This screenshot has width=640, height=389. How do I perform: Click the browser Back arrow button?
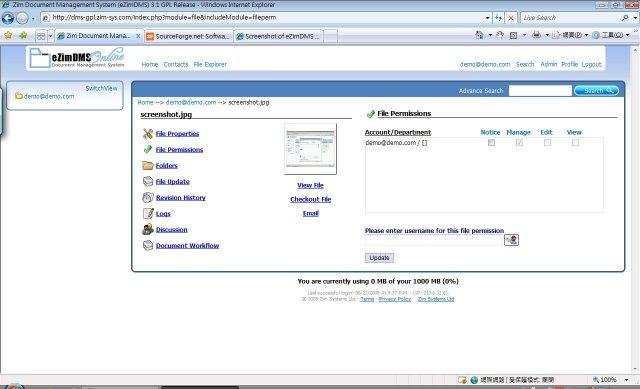pos(8,18)
